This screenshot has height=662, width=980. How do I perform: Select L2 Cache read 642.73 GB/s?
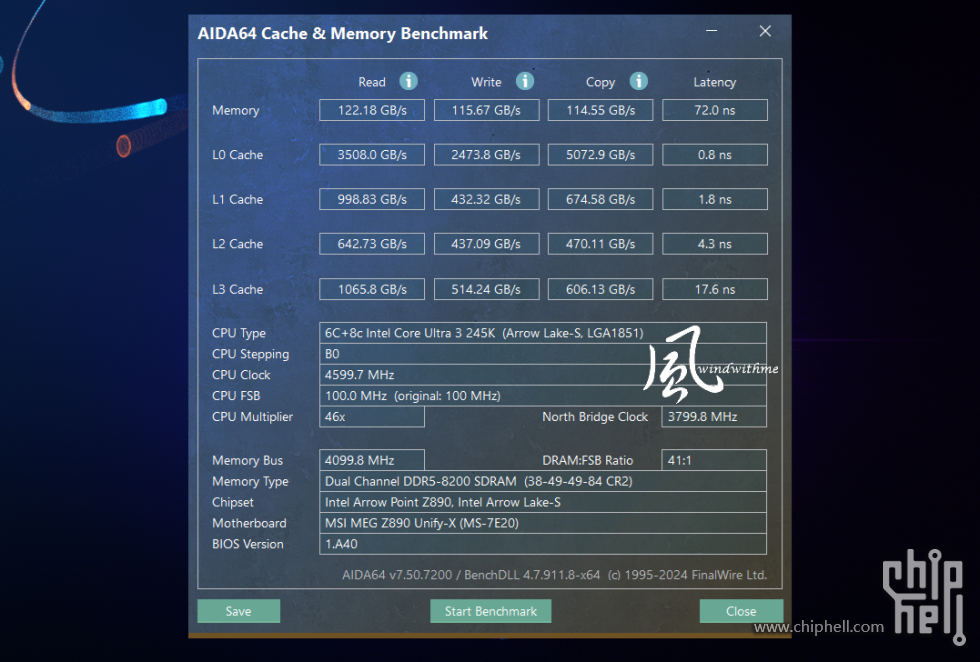click(372, 244)
